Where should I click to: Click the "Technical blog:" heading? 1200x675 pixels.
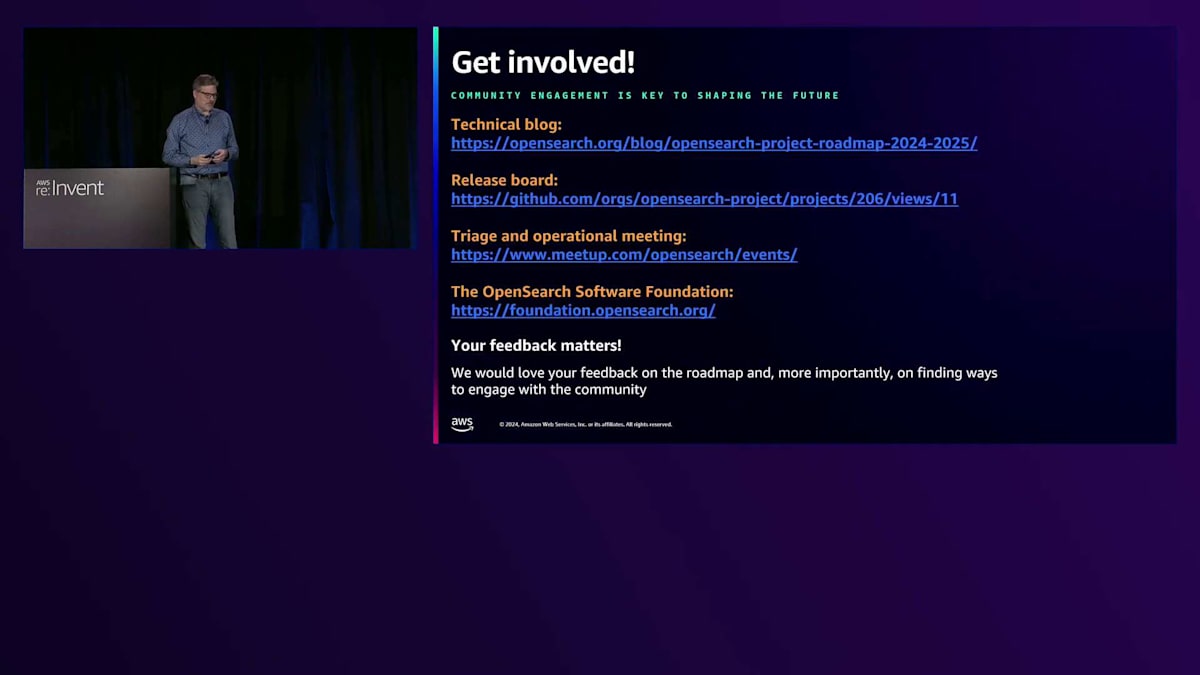pyautogui.click(x=506, y=125)
